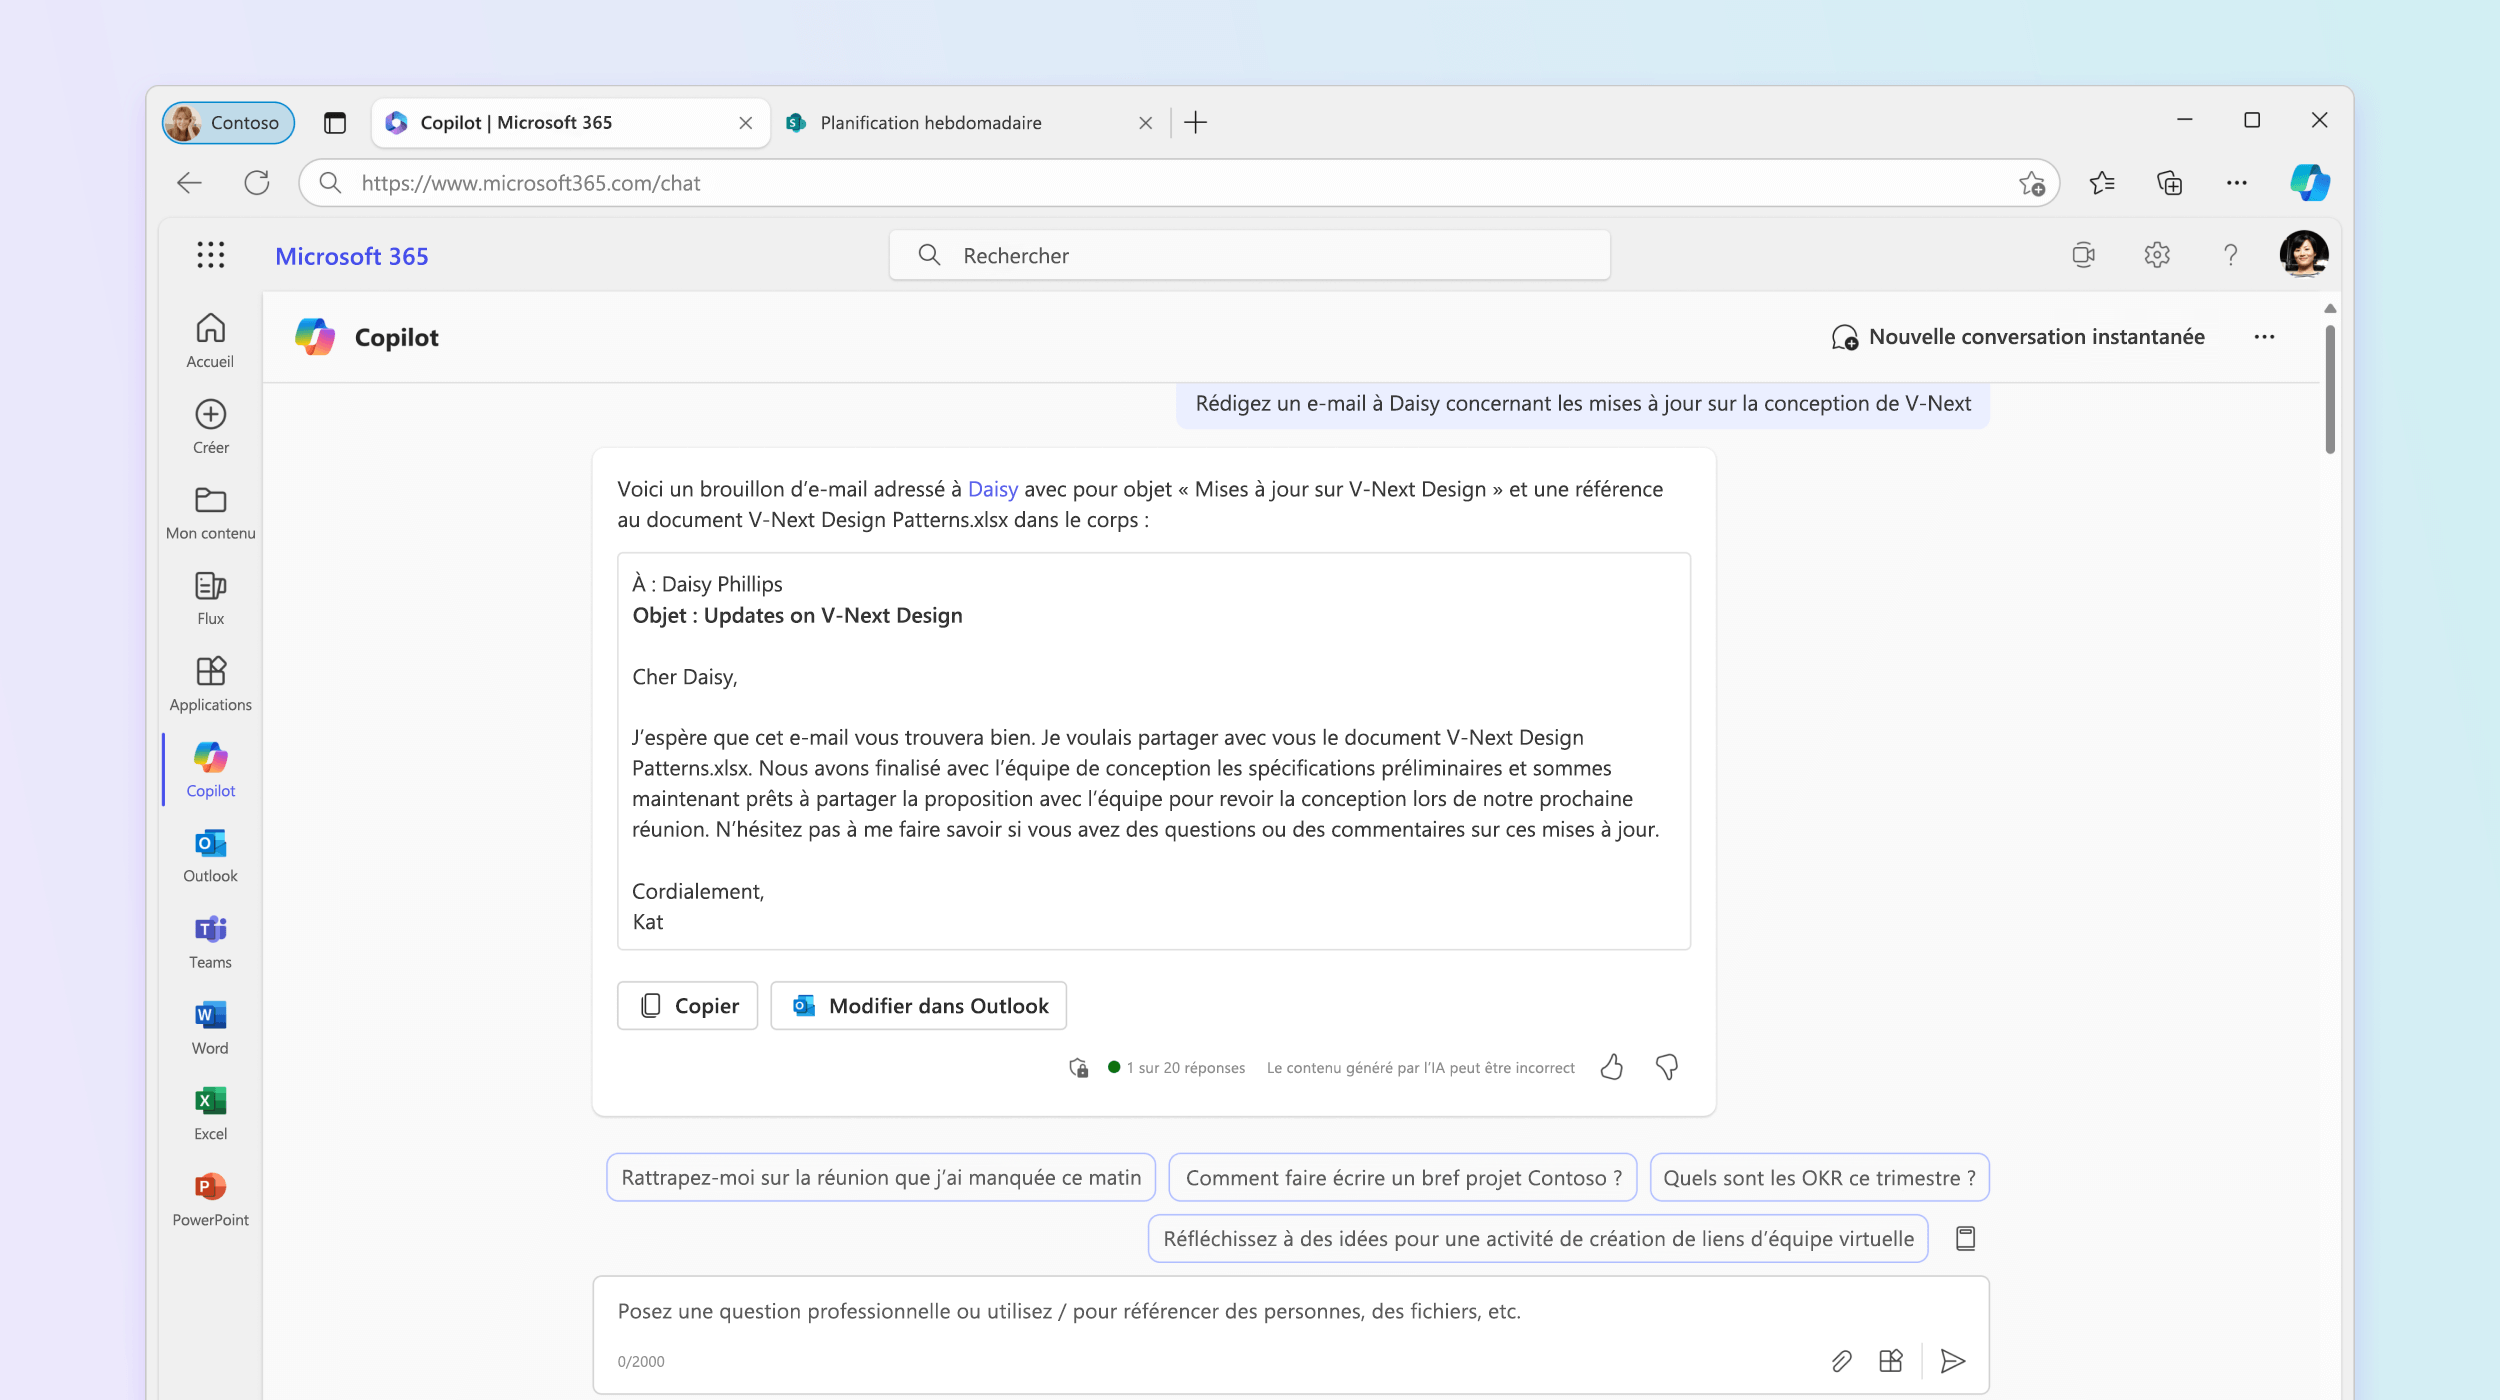Open the Microsoft 365 app launcher grid
2500x1400 pixels.
coord(210,255)
